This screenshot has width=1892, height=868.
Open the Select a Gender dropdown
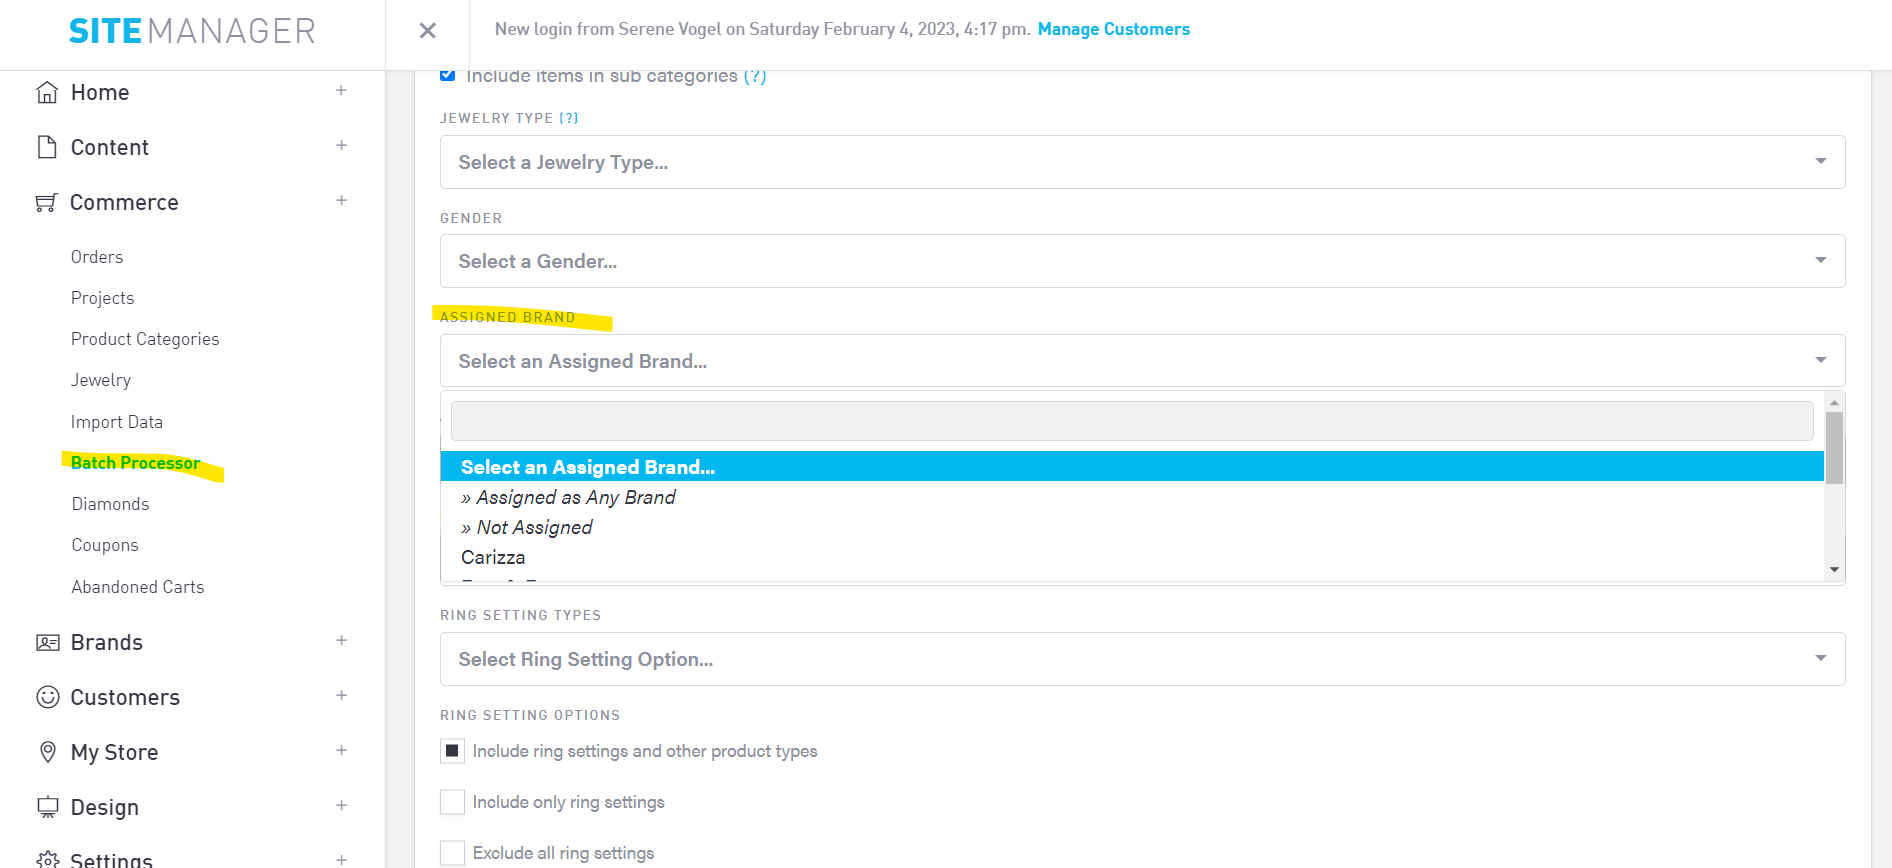(x=1141, y=261)
